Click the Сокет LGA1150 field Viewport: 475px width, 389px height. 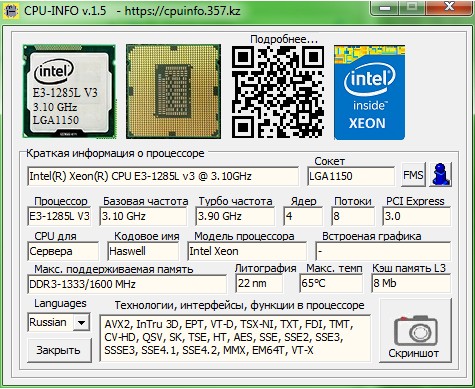pyautogui.click(x=351, y=176)
